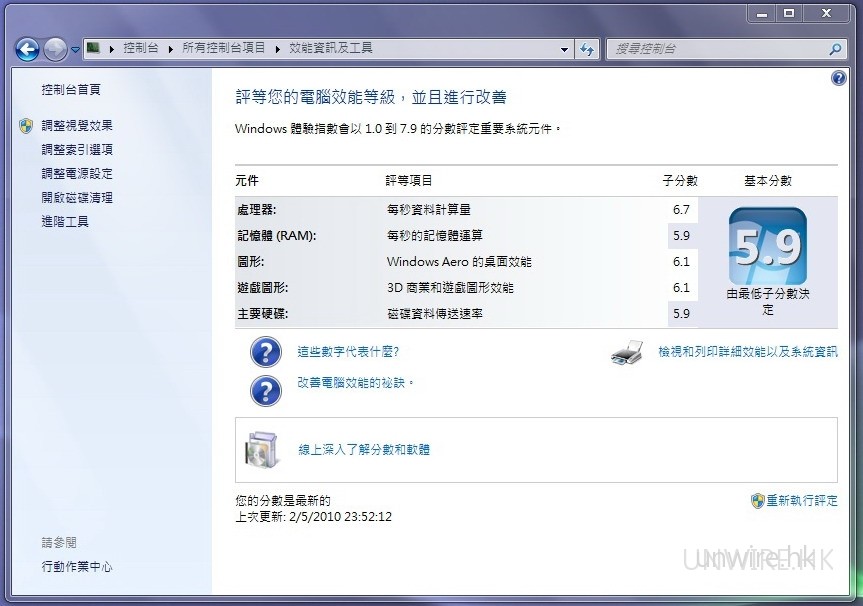Expand arrow after address bar icon
Screen dimensions: 863x606
[112, 49]
